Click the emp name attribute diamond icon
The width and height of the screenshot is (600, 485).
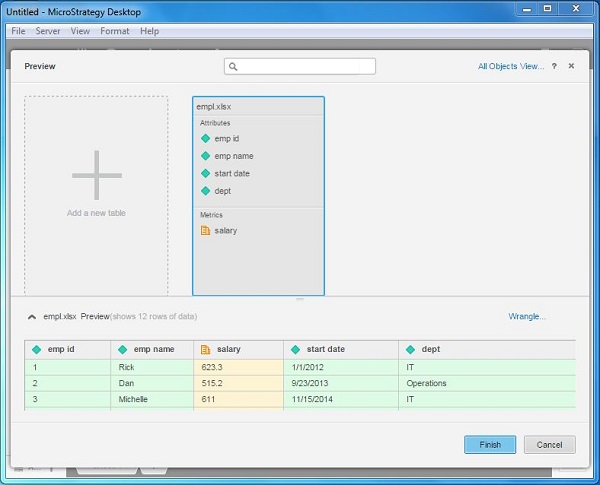206,156
